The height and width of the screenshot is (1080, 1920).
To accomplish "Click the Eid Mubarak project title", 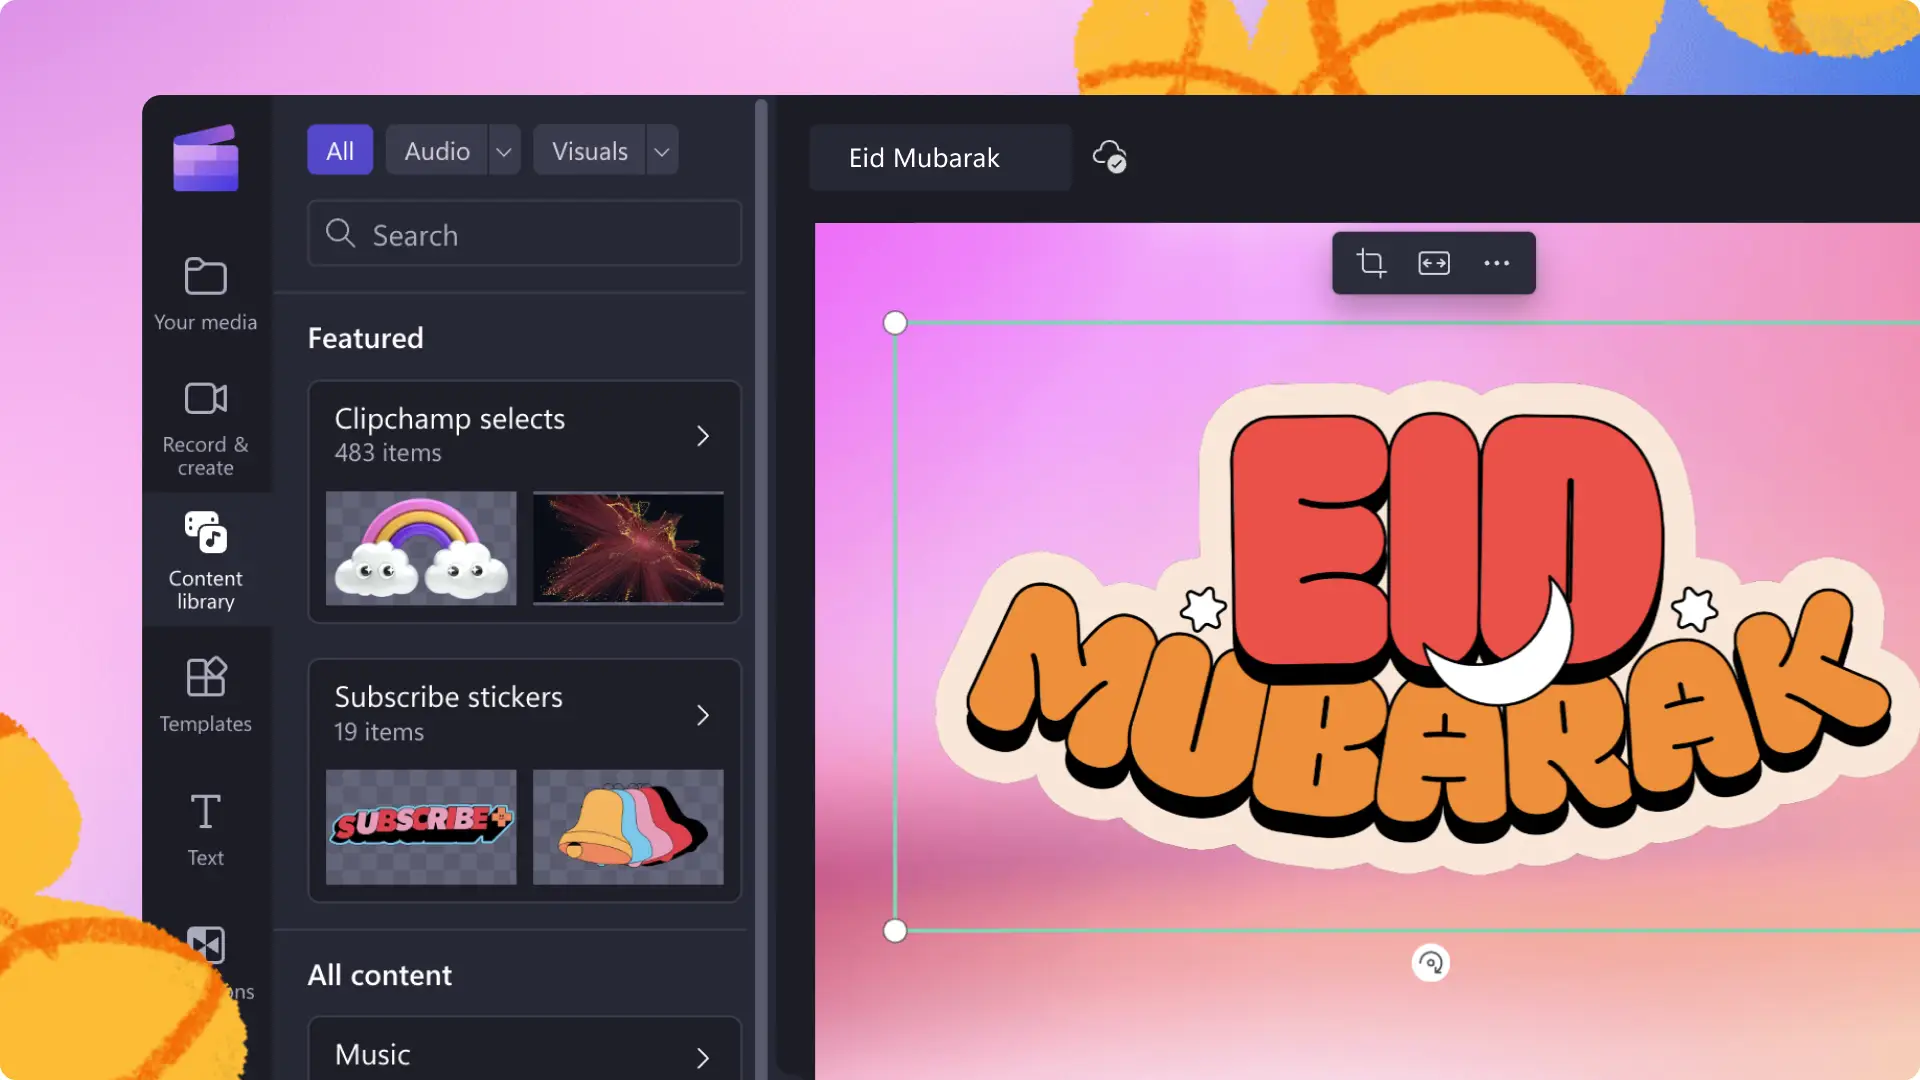I will click(x=923, y=157).
